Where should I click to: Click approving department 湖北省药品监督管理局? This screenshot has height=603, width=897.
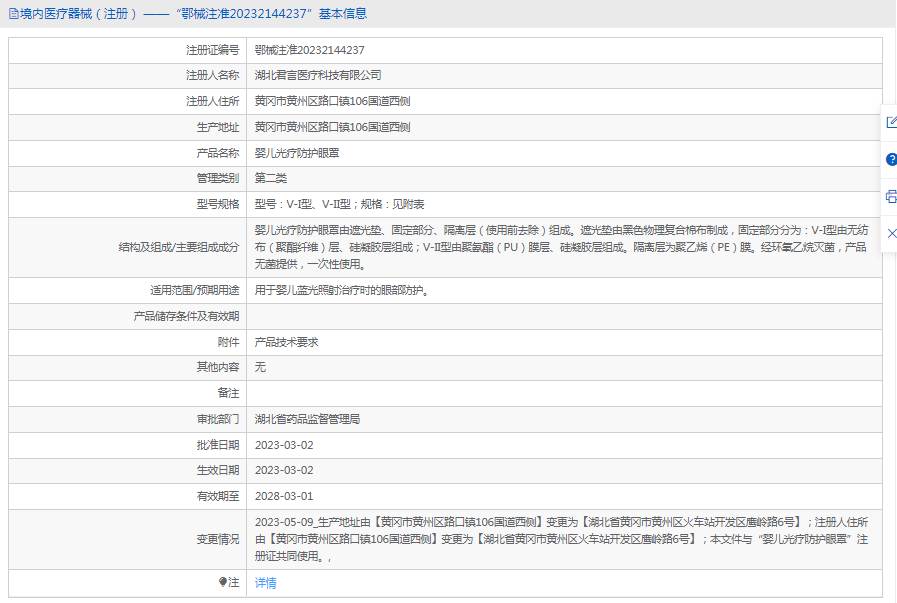(x=307, y=419)
